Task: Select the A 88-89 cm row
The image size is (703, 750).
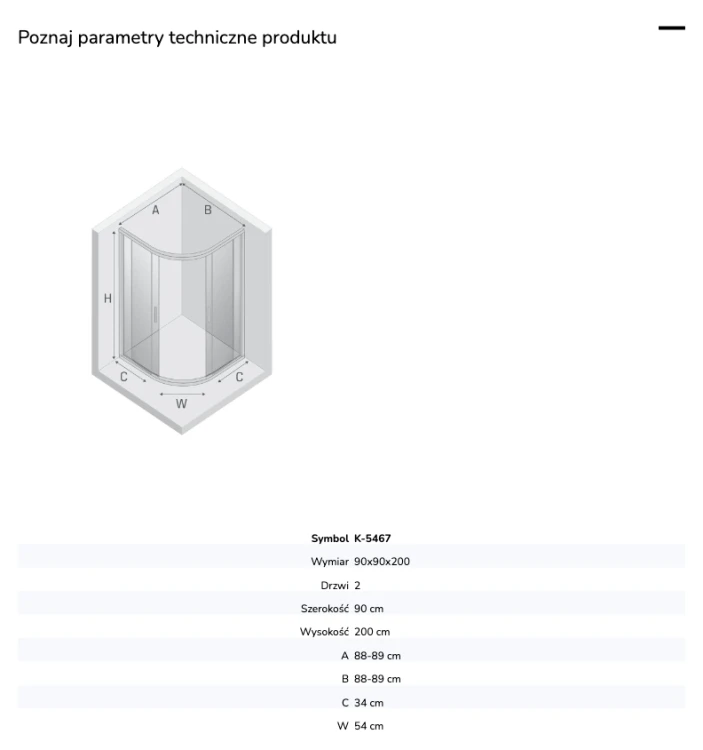Action: click(352, 655)
